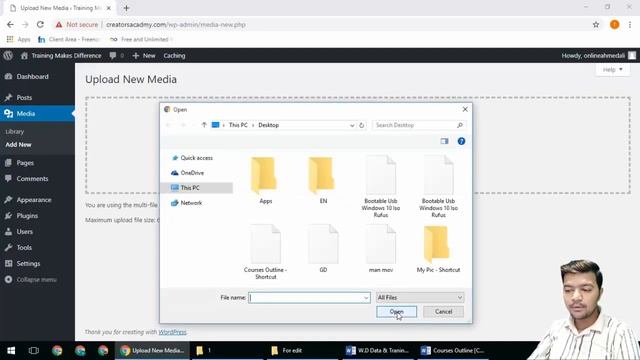Screen dimensions: 640x360
Task: Bookmark this page with the star icon
Action: point(596,24)
